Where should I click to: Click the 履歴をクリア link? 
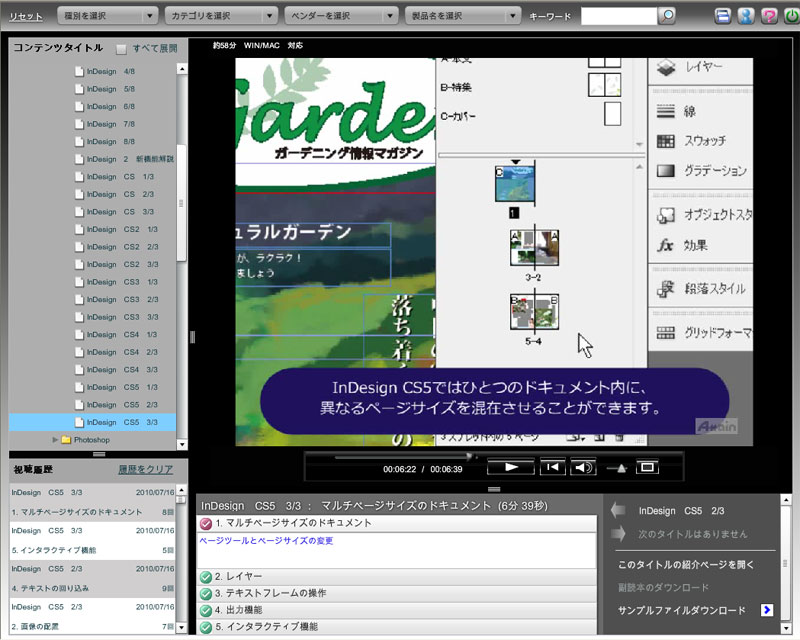coord(146,469)
